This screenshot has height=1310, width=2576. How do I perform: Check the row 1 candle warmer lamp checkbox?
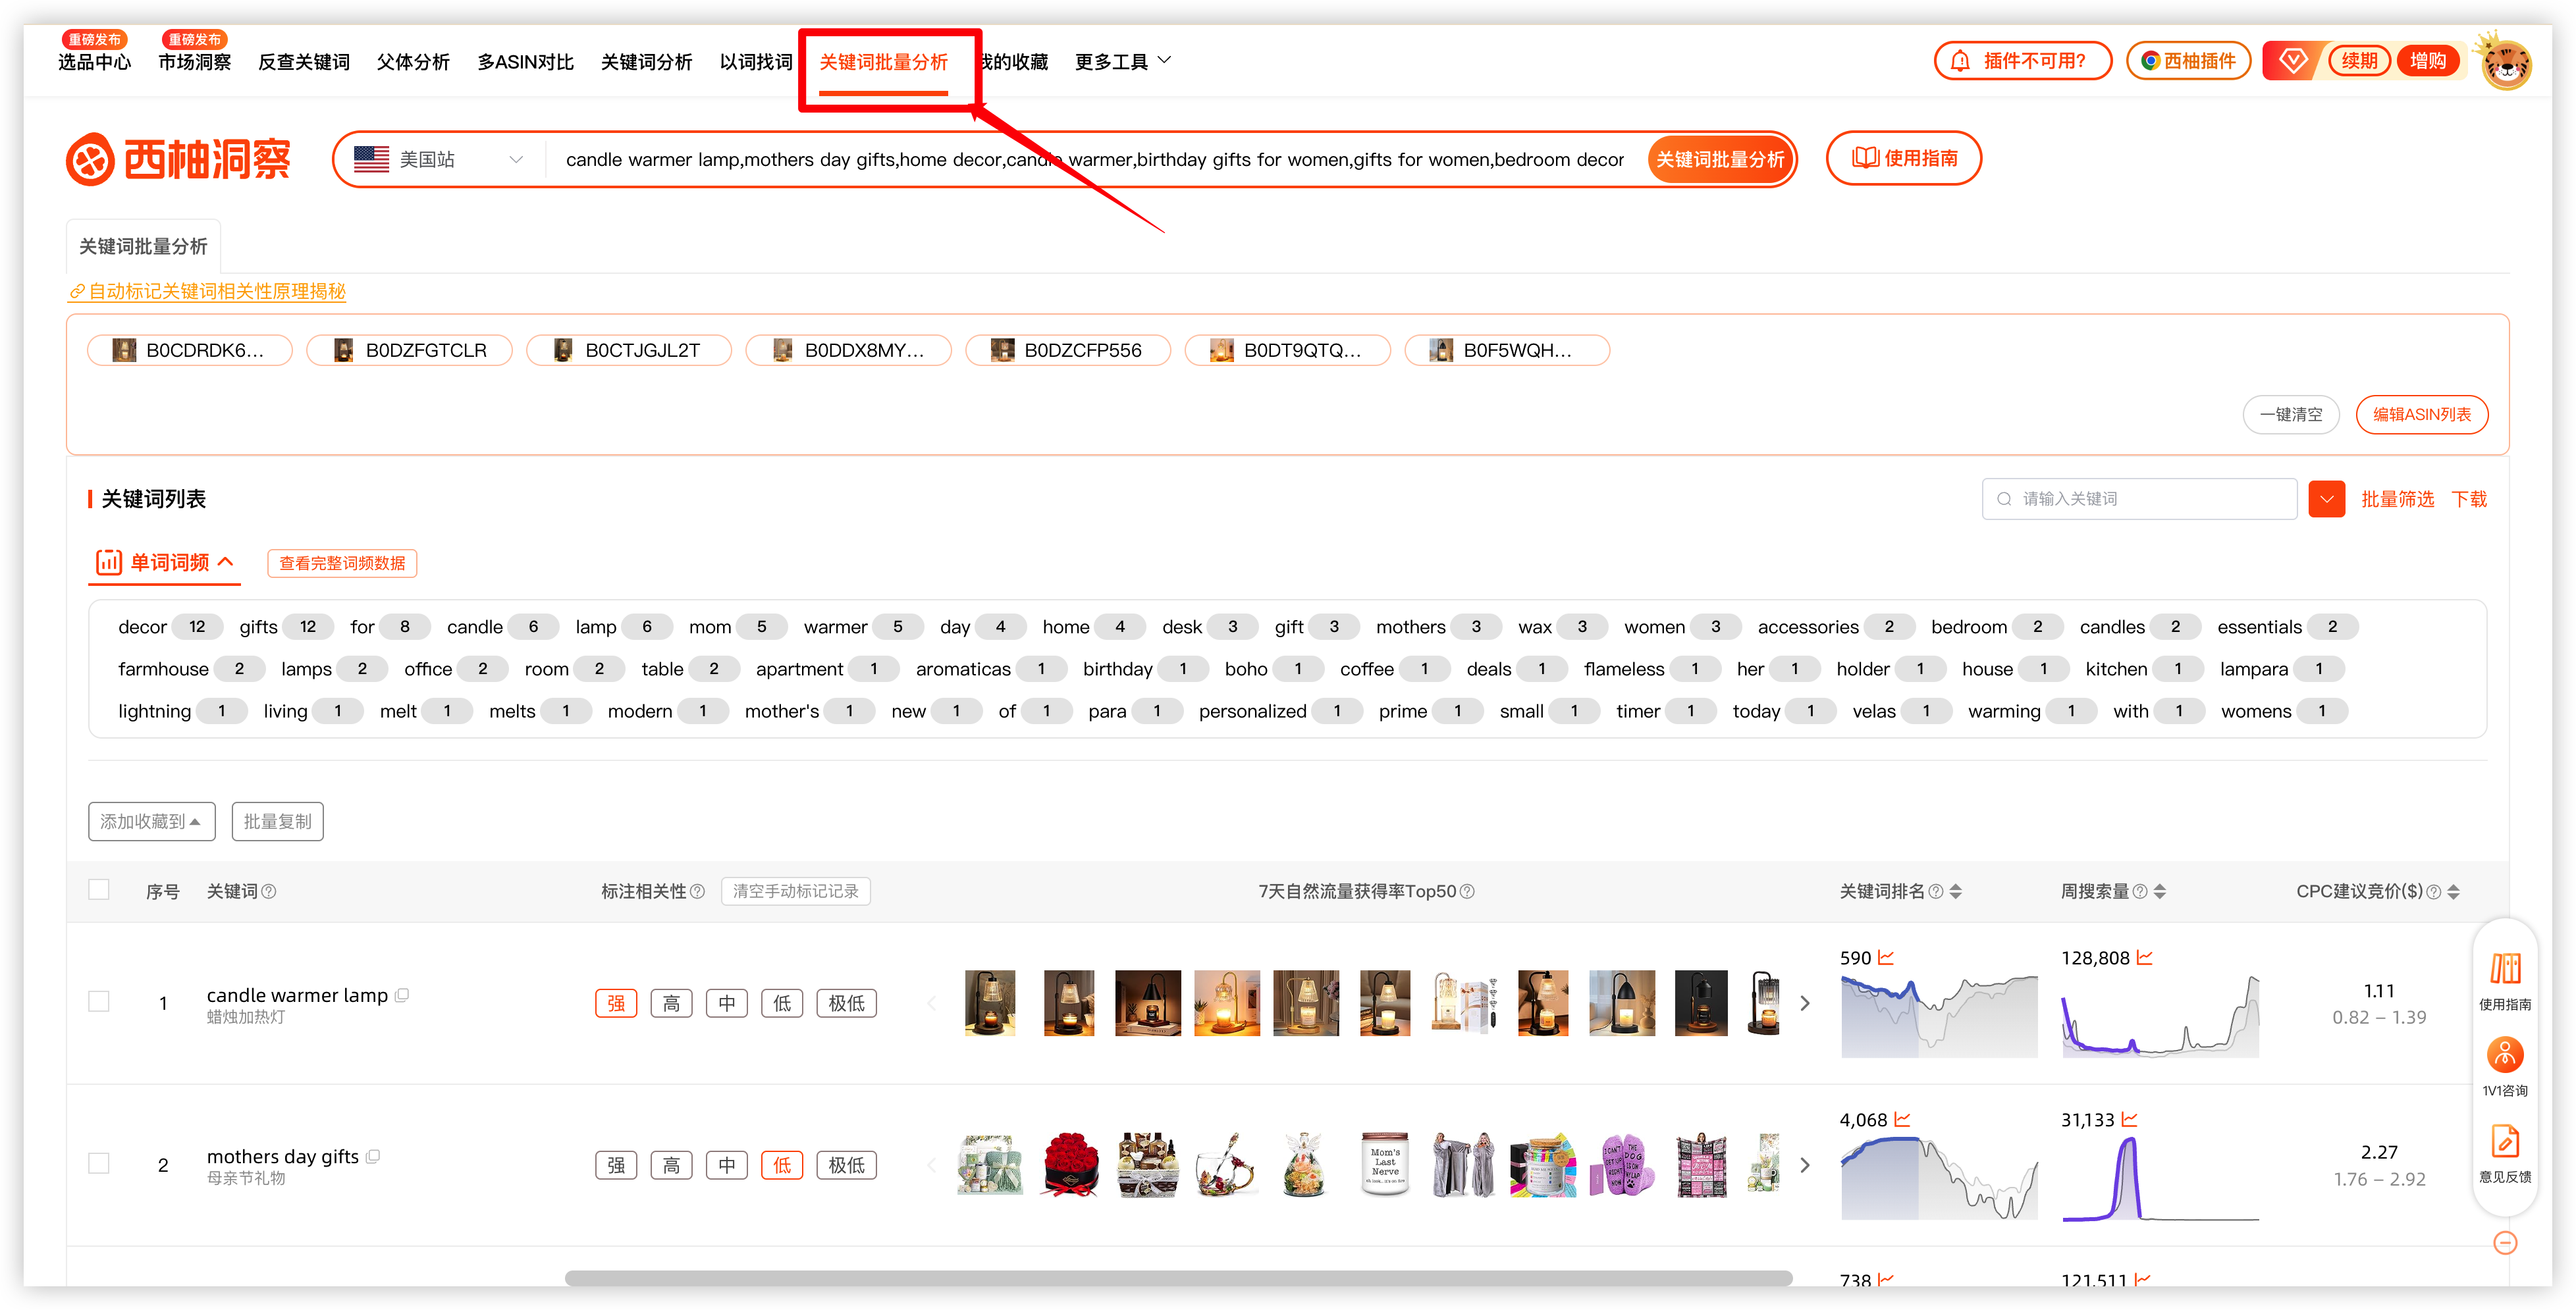(99, 1002)
